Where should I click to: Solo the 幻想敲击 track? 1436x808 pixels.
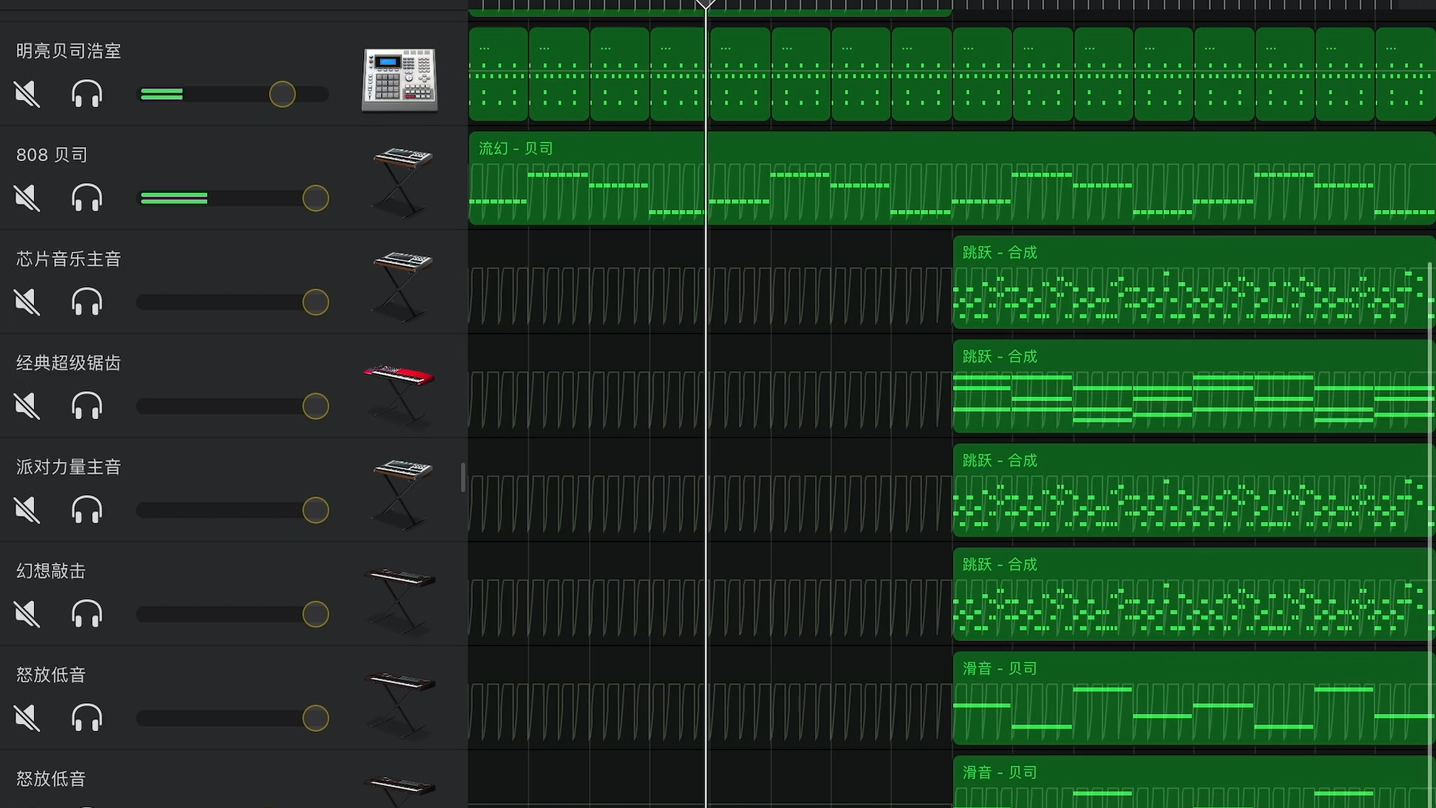point(87,614)
